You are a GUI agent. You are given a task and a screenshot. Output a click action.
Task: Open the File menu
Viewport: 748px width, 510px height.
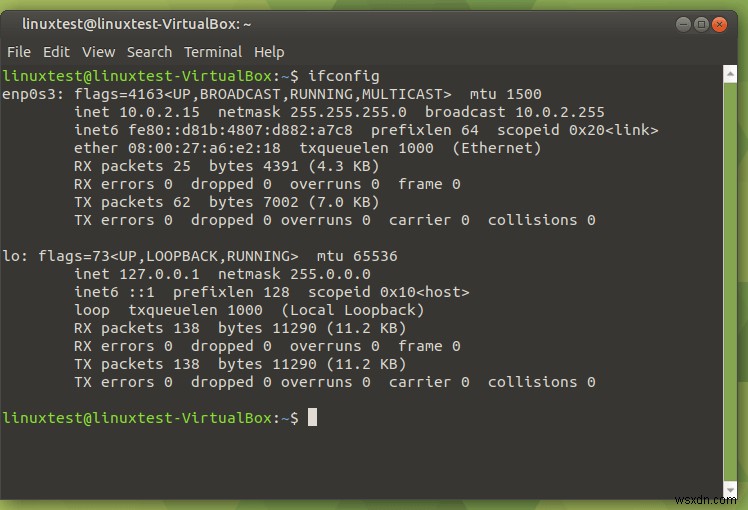[x=19, y=52]
